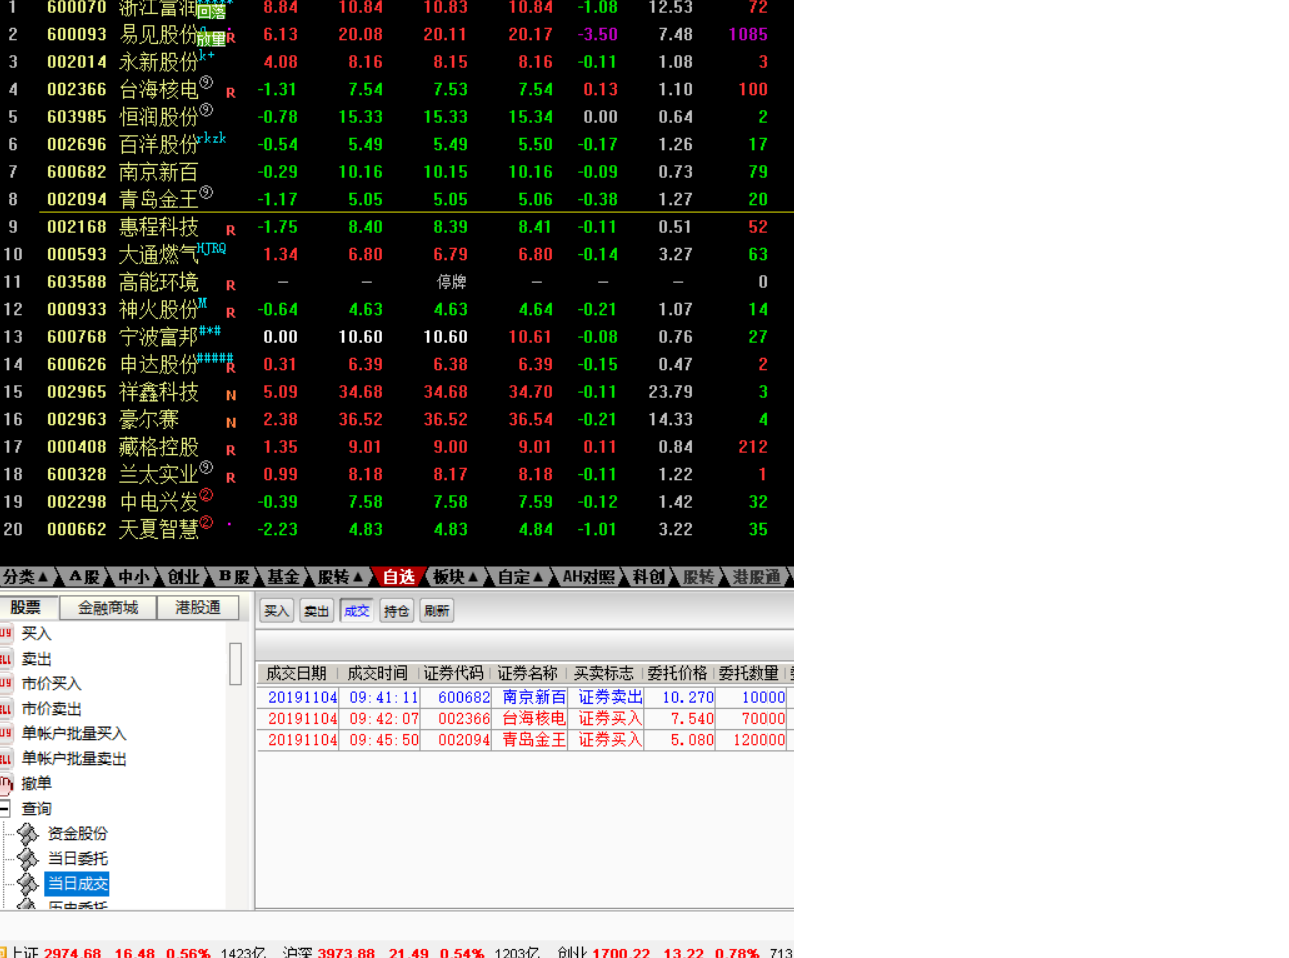This screenshot has height=958, width=1289.
Task: Switch to the 金融商城 tab
Action: click(108, 608)
